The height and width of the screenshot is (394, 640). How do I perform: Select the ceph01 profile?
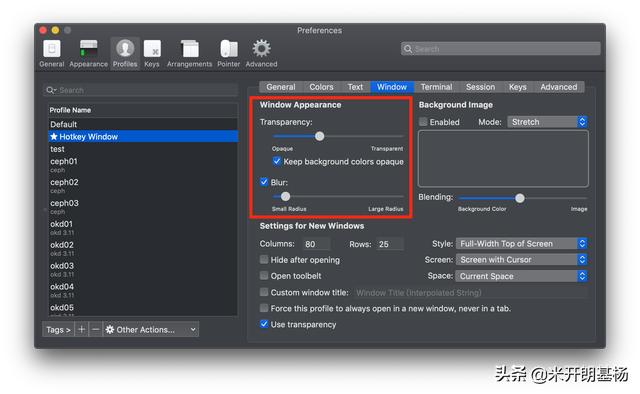pyautogui.click(x=143, y=165)
